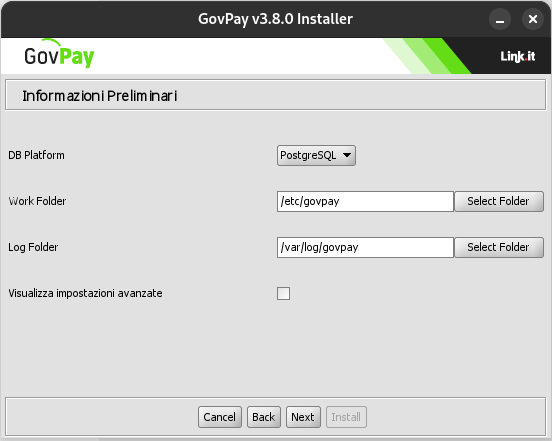
Task: Click the arrow on the DB Platform combo box
Action: [x=347, y=155]
